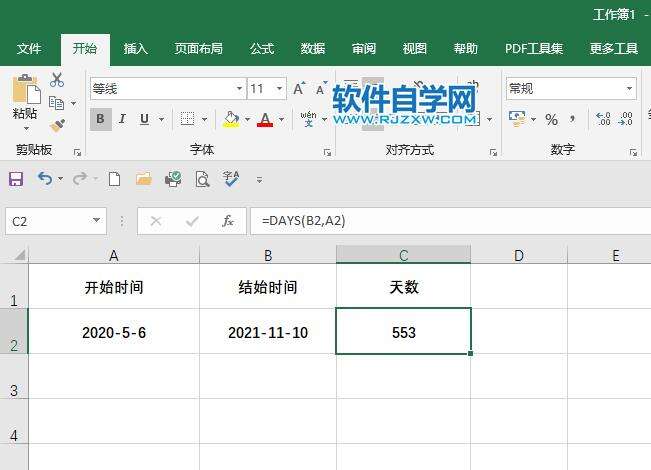Apply yellow fill color bucket

231,120
